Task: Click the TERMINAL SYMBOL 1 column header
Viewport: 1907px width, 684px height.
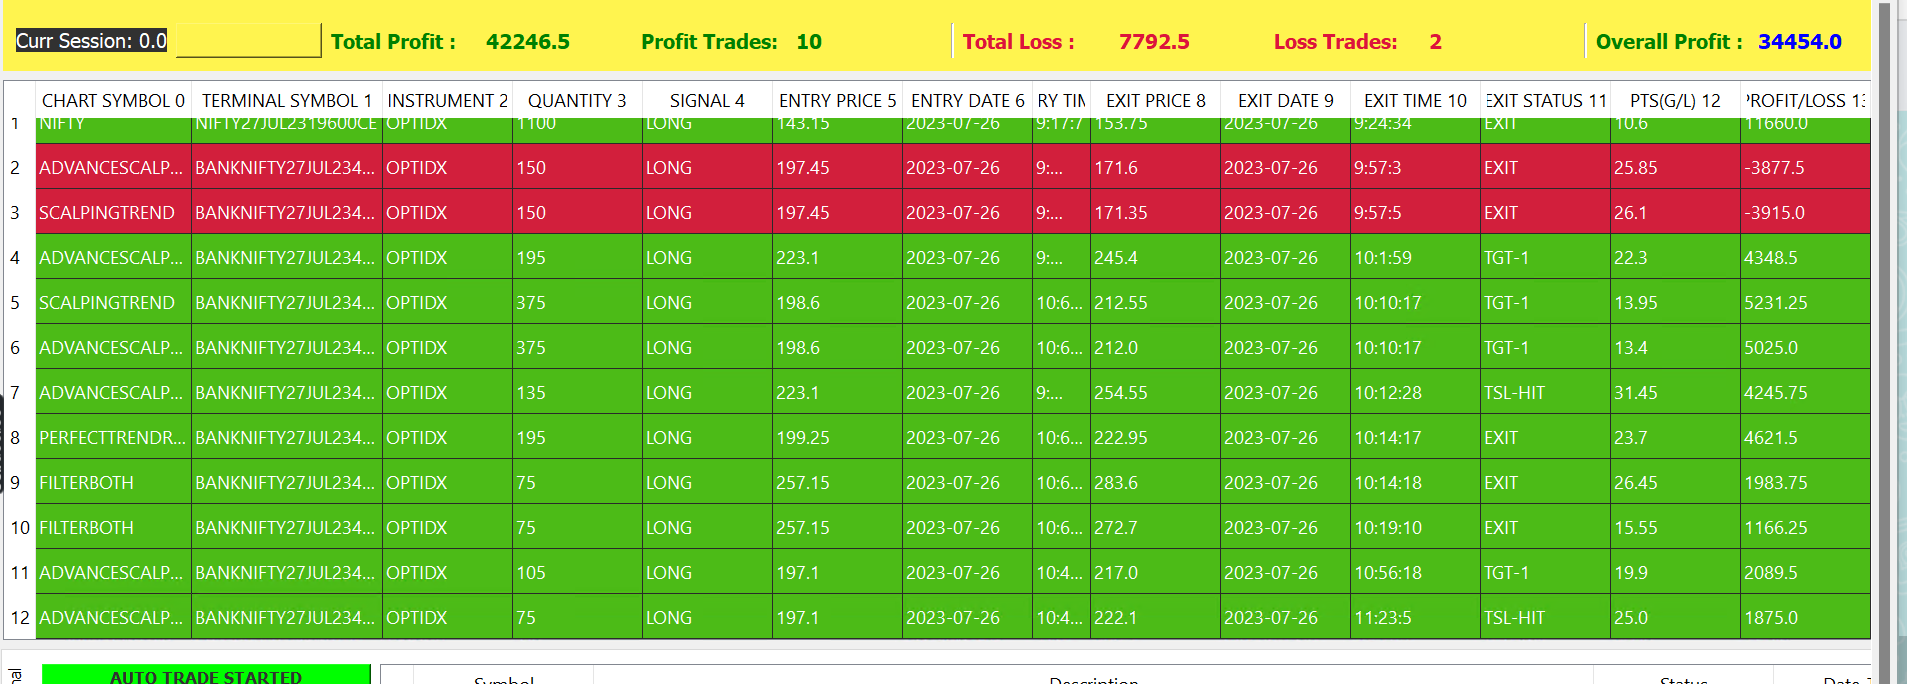Action: pyautogui.click(x=287, y=100)
